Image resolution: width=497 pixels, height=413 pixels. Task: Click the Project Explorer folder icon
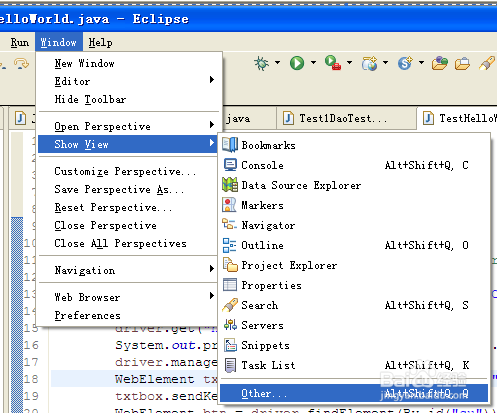[230, 265]
